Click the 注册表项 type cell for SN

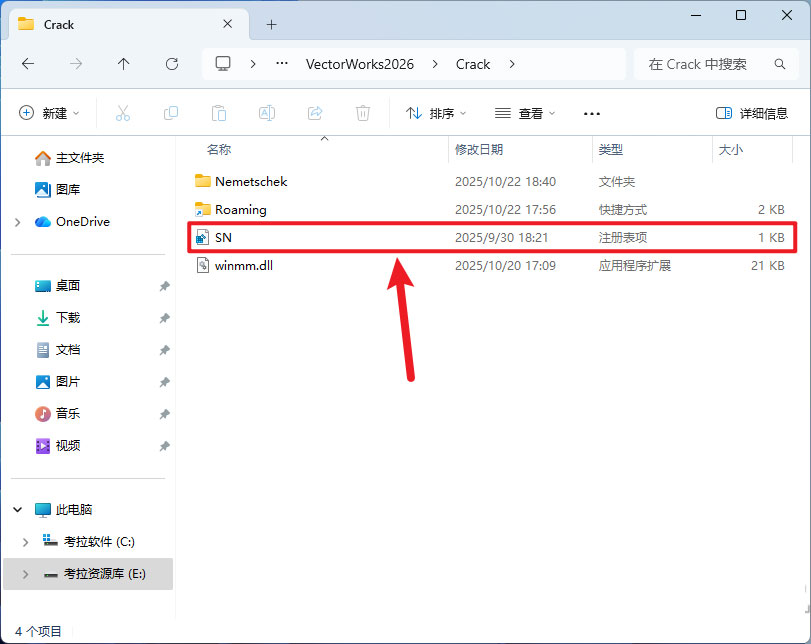pyautogui.click(x=623, y=237)
